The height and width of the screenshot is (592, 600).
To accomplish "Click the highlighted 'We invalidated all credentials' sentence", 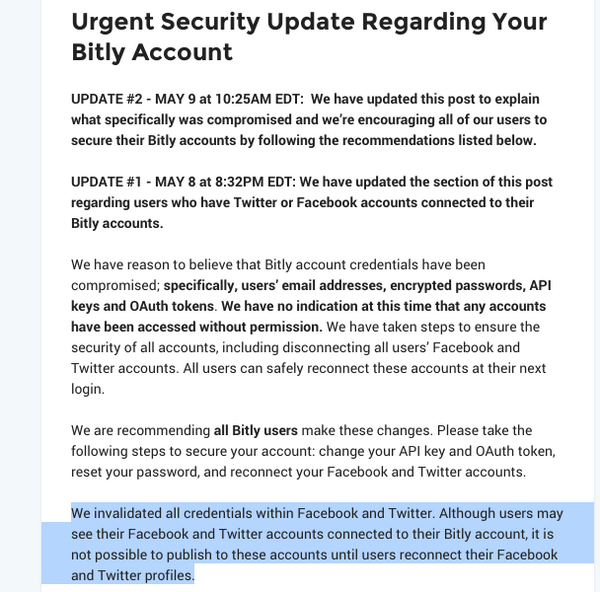I will point(253,513).
